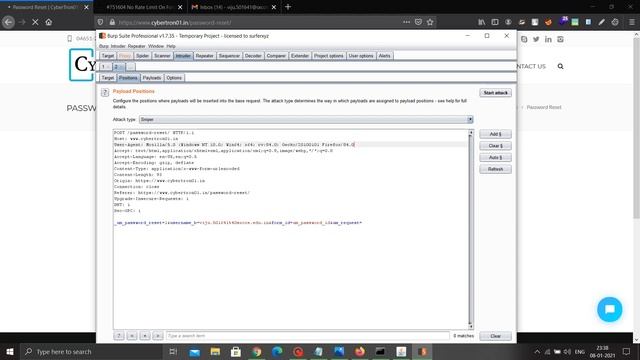The height and width of the screenshot is (360, 640).
Task: Click the Start attack button
Action: point(496,93)
